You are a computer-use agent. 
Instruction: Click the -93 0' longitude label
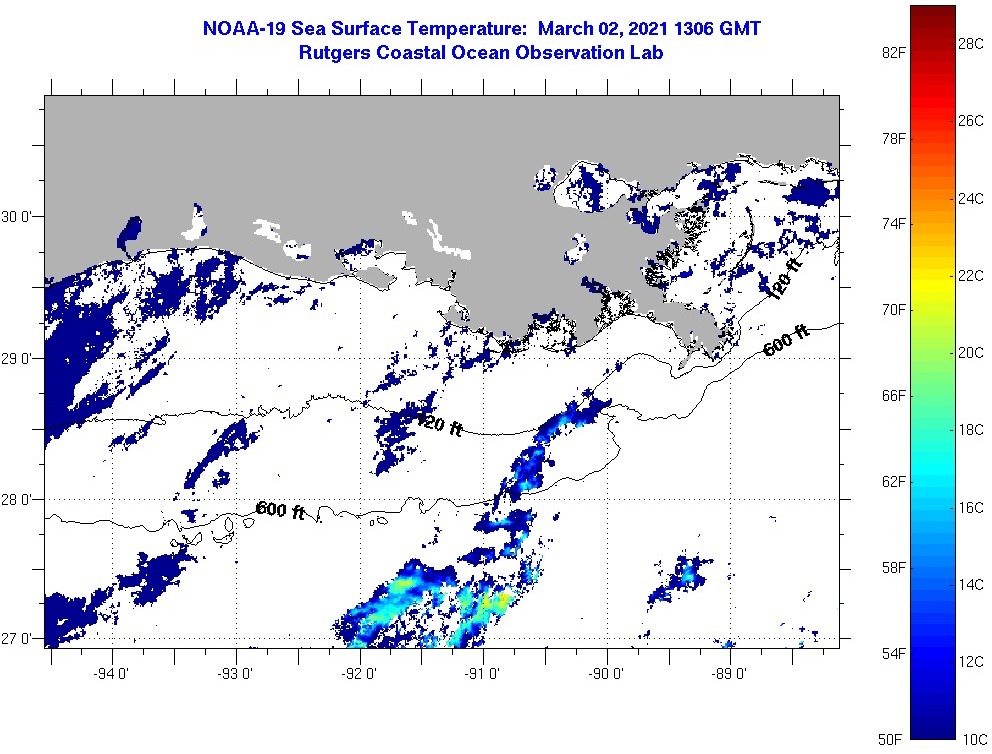pyautogui.click(x=235, y=674)
